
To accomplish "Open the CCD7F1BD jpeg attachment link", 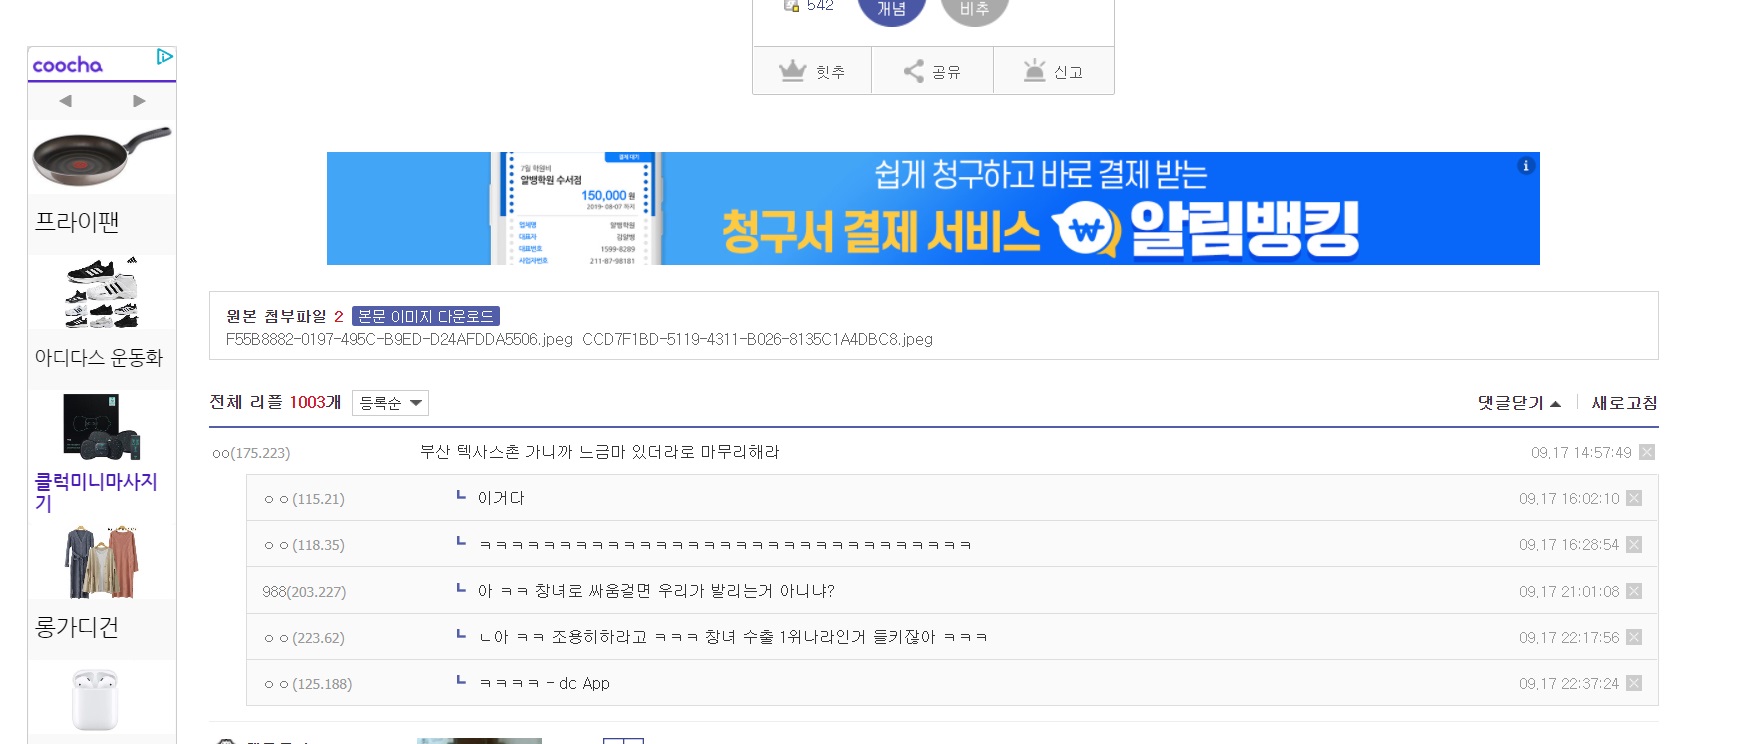I will click(757, 339).
